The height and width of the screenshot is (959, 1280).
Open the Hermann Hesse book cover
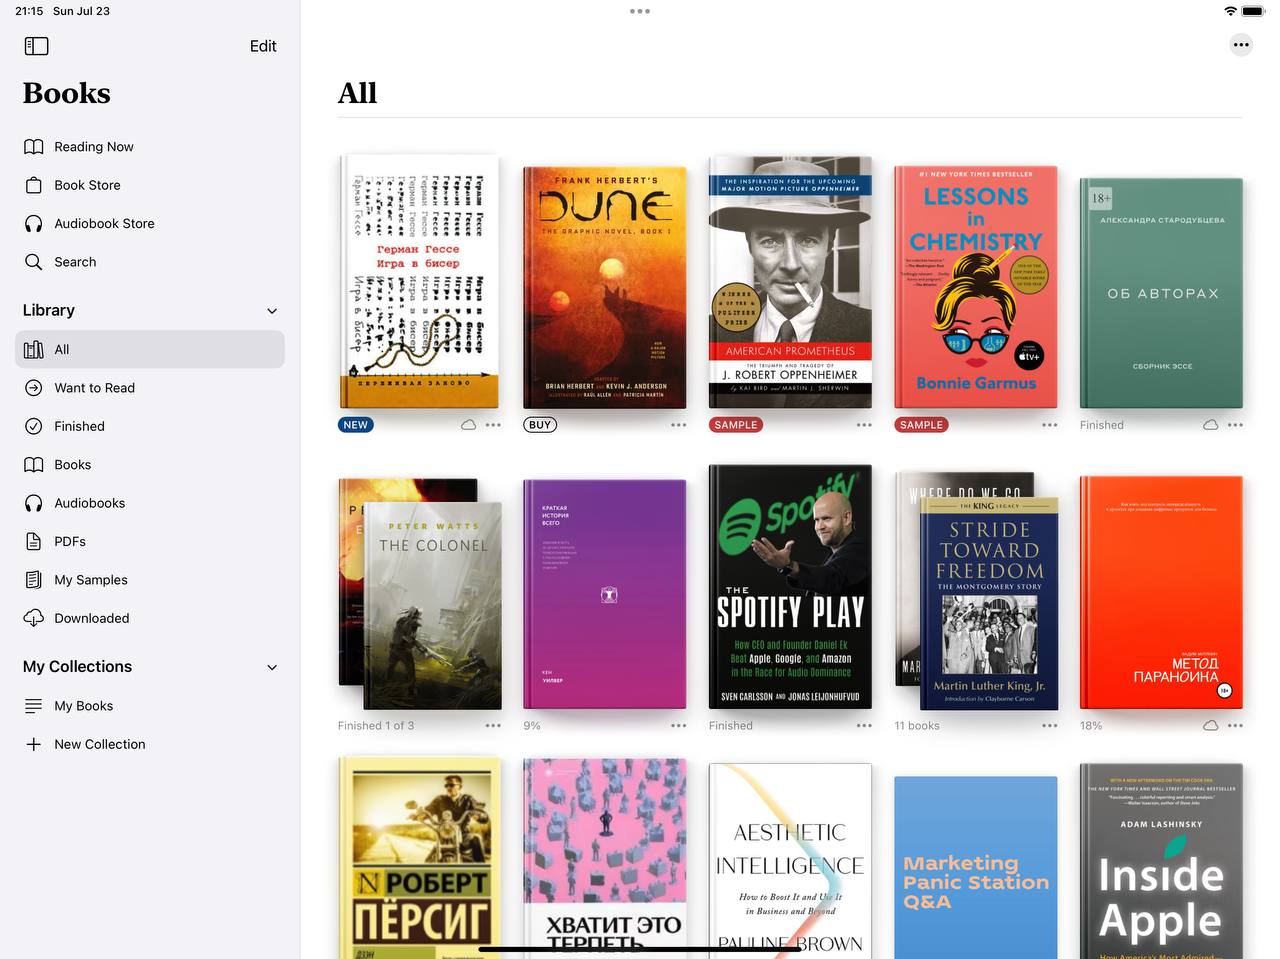point(420,282)
